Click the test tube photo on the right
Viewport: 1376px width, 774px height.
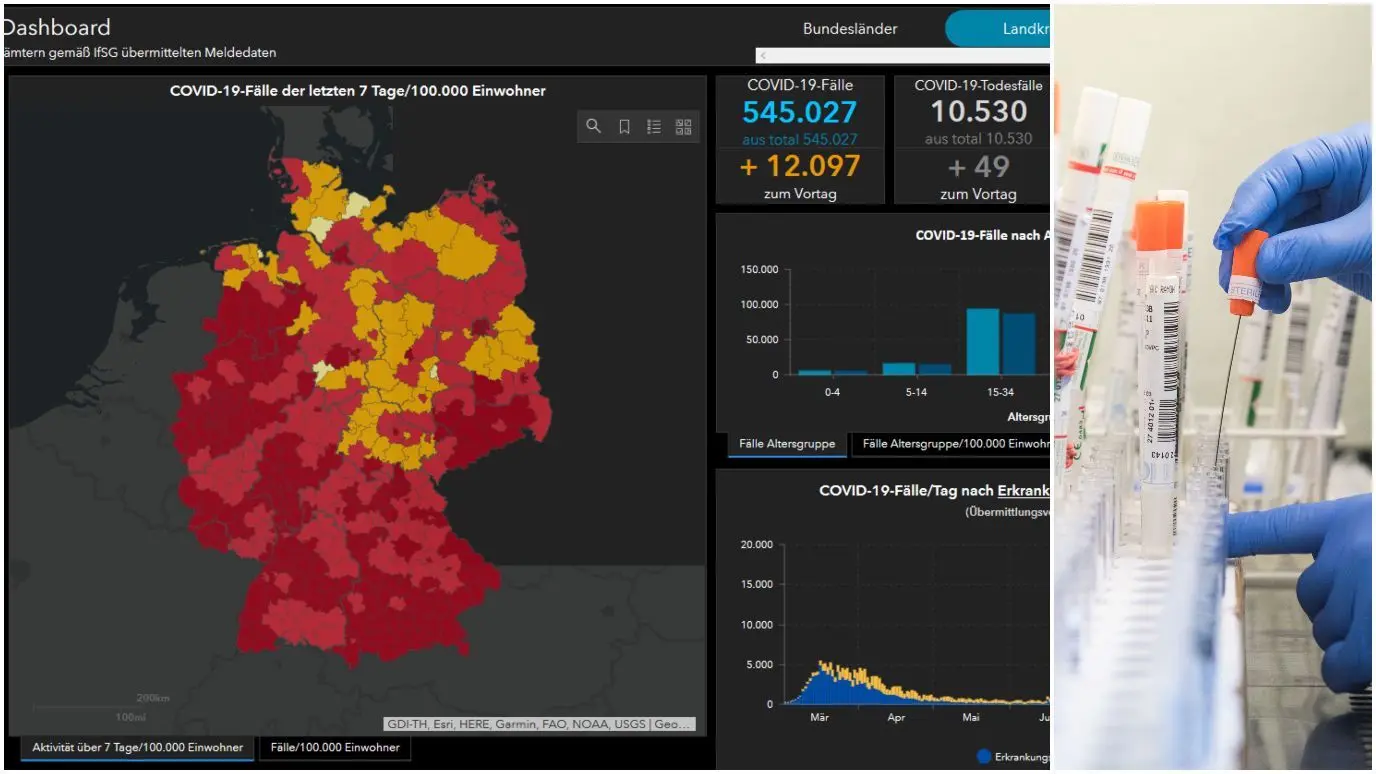pos(1213,387)
